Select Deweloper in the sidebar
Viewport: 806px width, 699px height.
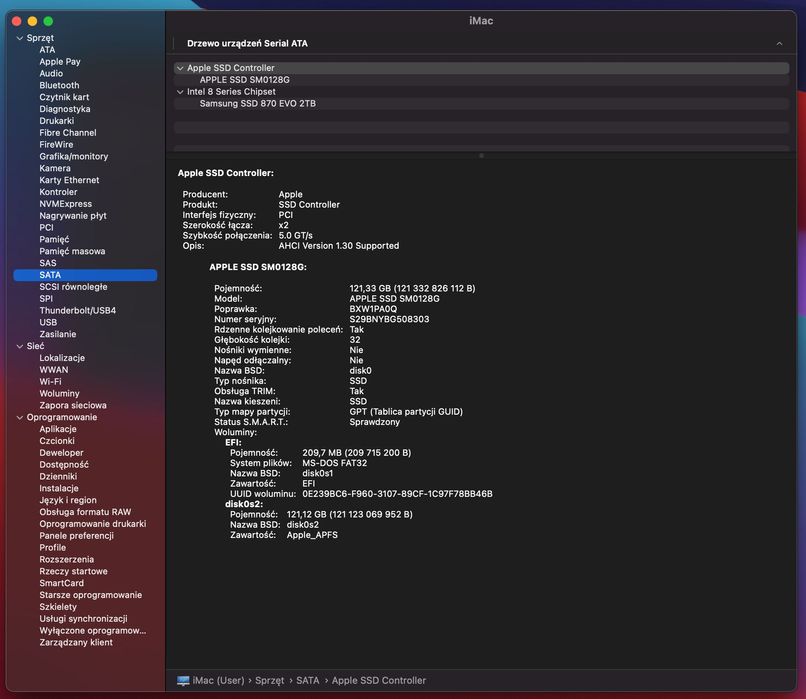tap(61, 453)
